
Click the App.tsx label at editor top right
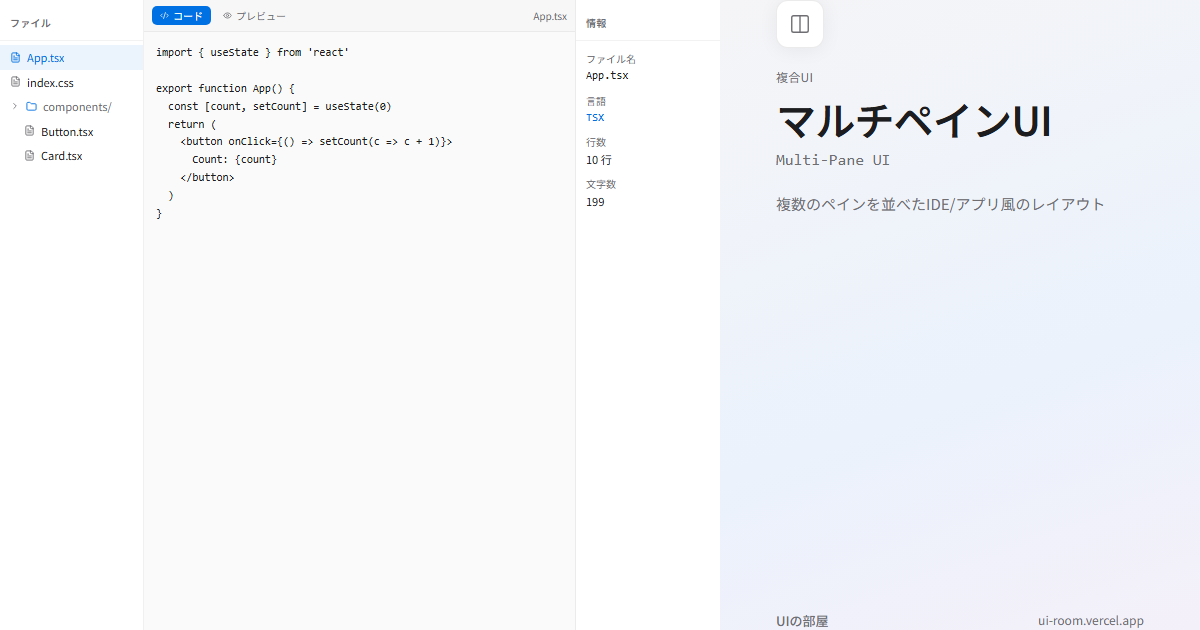pyautogui.click(x=550, y=16)
